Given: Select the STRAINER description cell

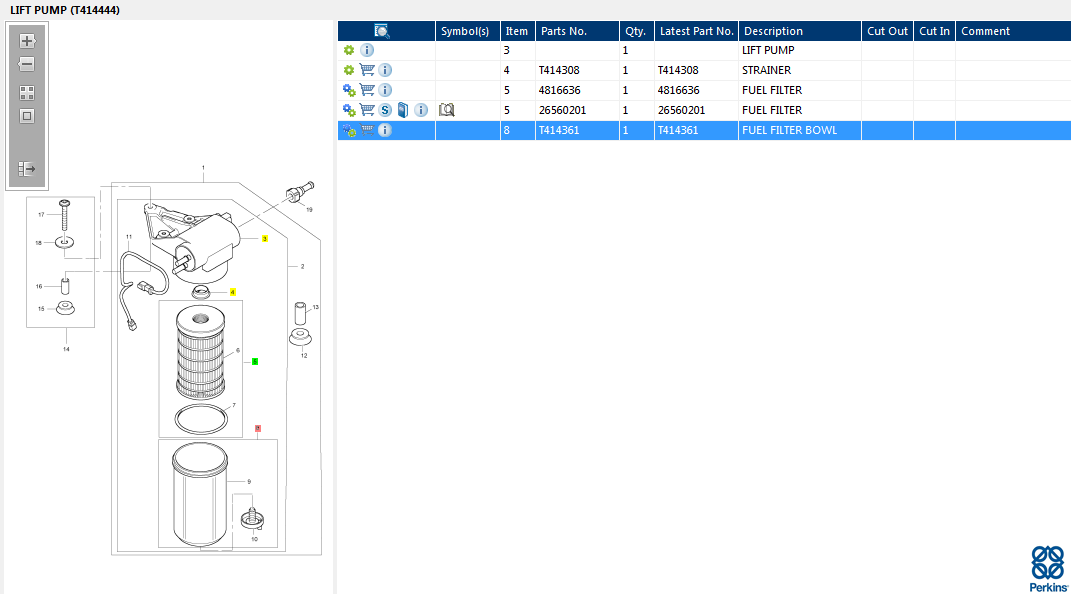Looking at the screenshot, I should 800,70.
